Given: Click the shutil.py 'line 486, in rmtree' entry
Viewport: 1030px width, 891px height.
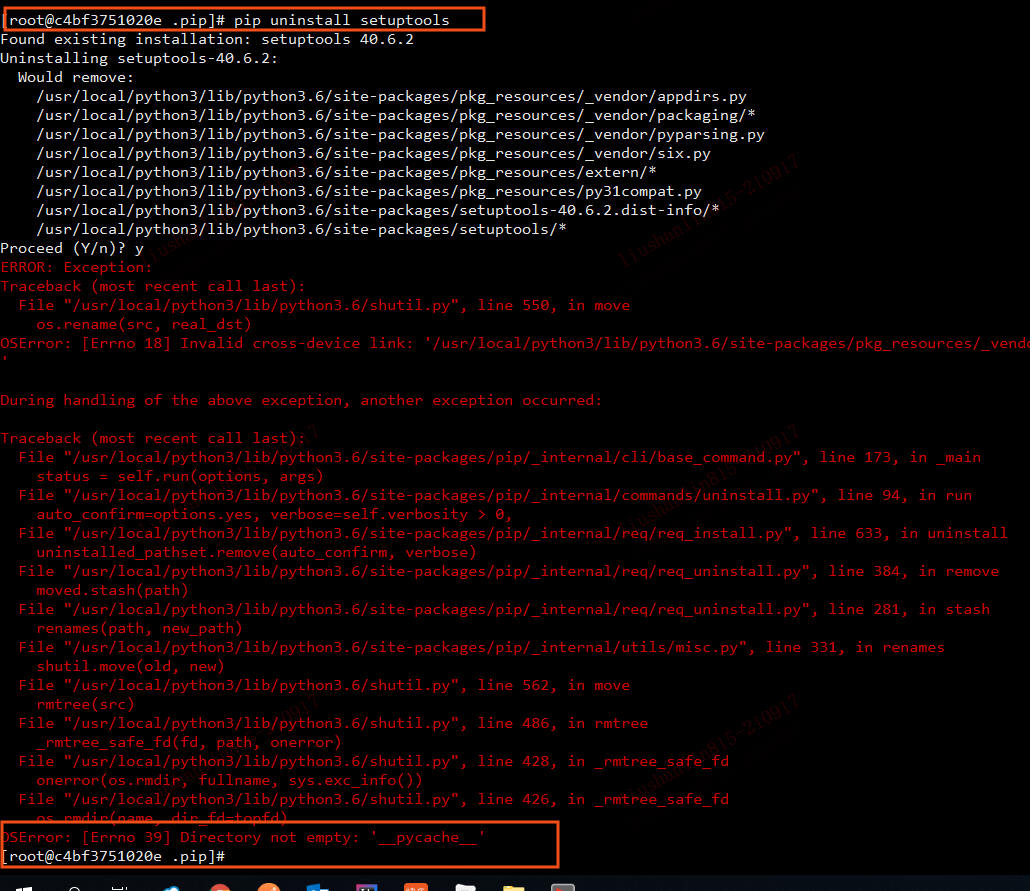Looking at the screenshot, I should click(334, 725).
